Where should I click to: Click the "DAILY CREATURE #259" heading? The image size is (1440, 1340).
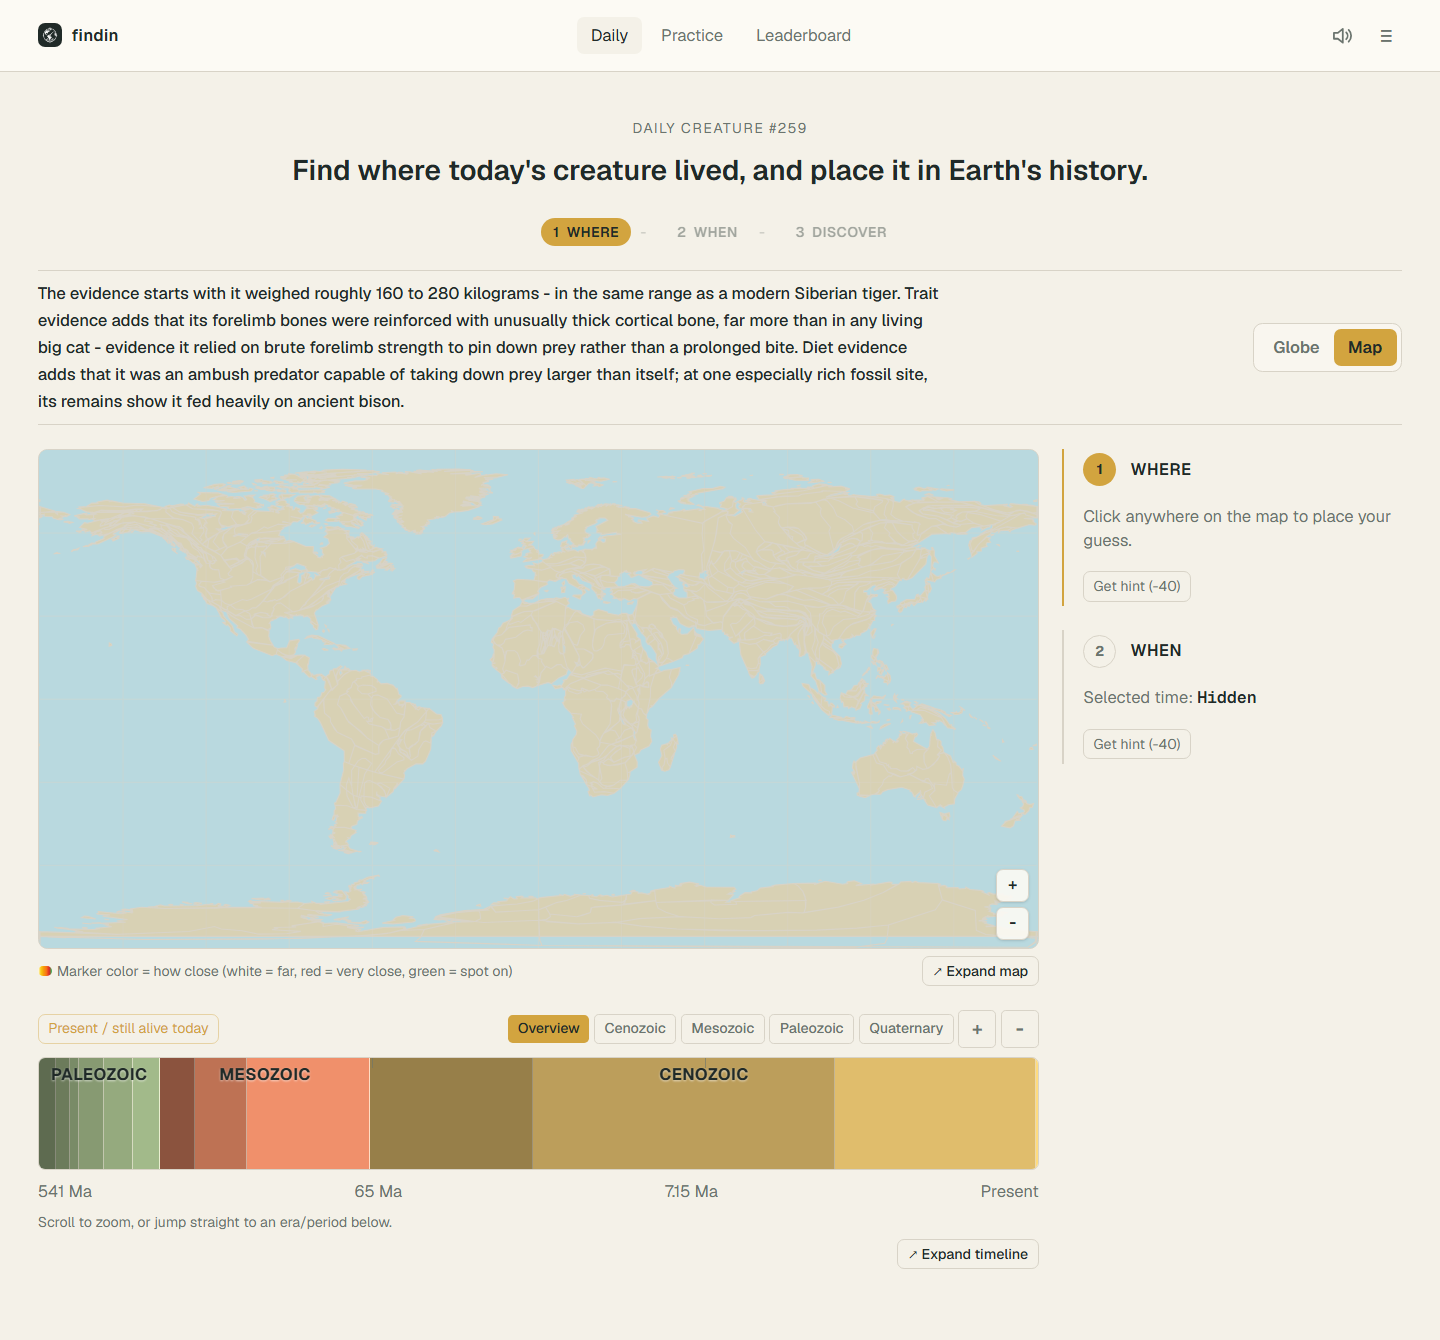point(720,128)
